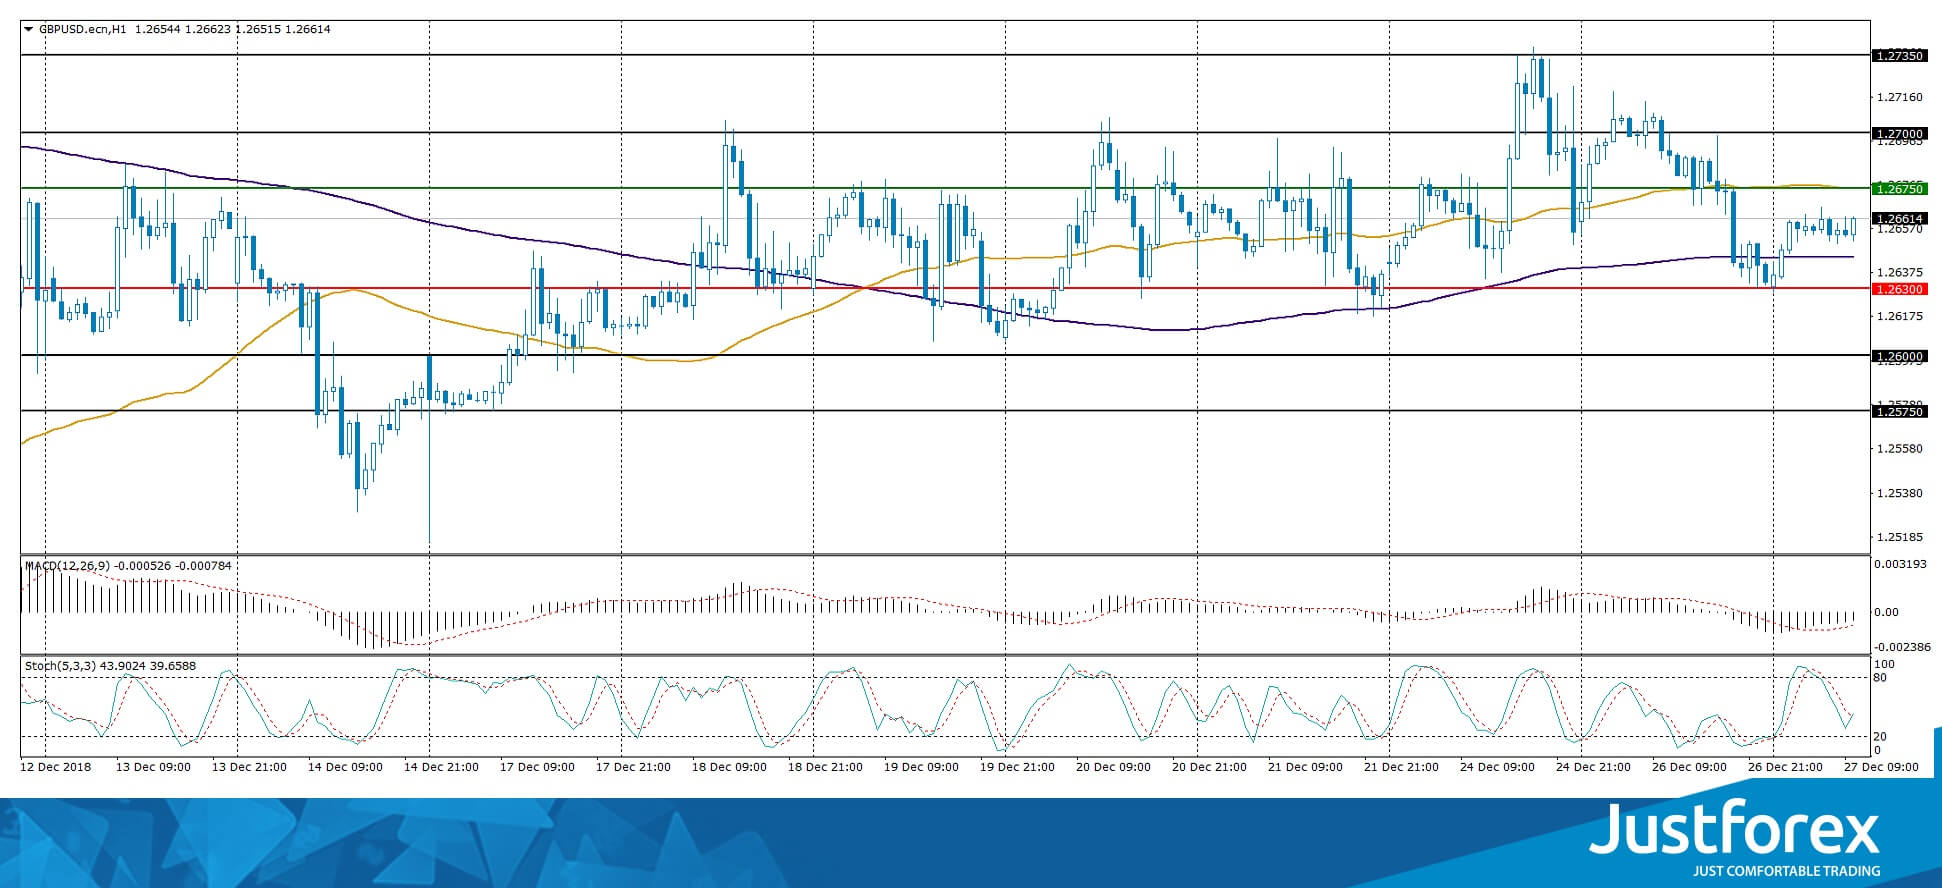The image size is (1942, 888).
Task: Click the 18 Dec 09:00 time label
Action: 729,767
